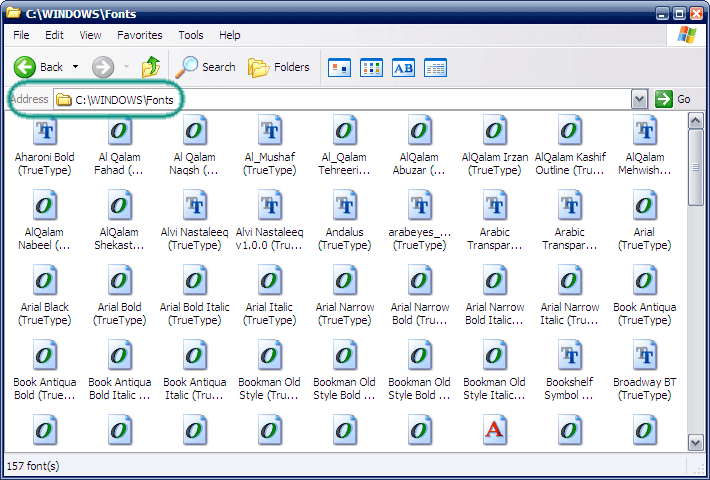Open the Address bar dropdown list
The width and height of the screenshot is (710, 480).
[639, 99]
